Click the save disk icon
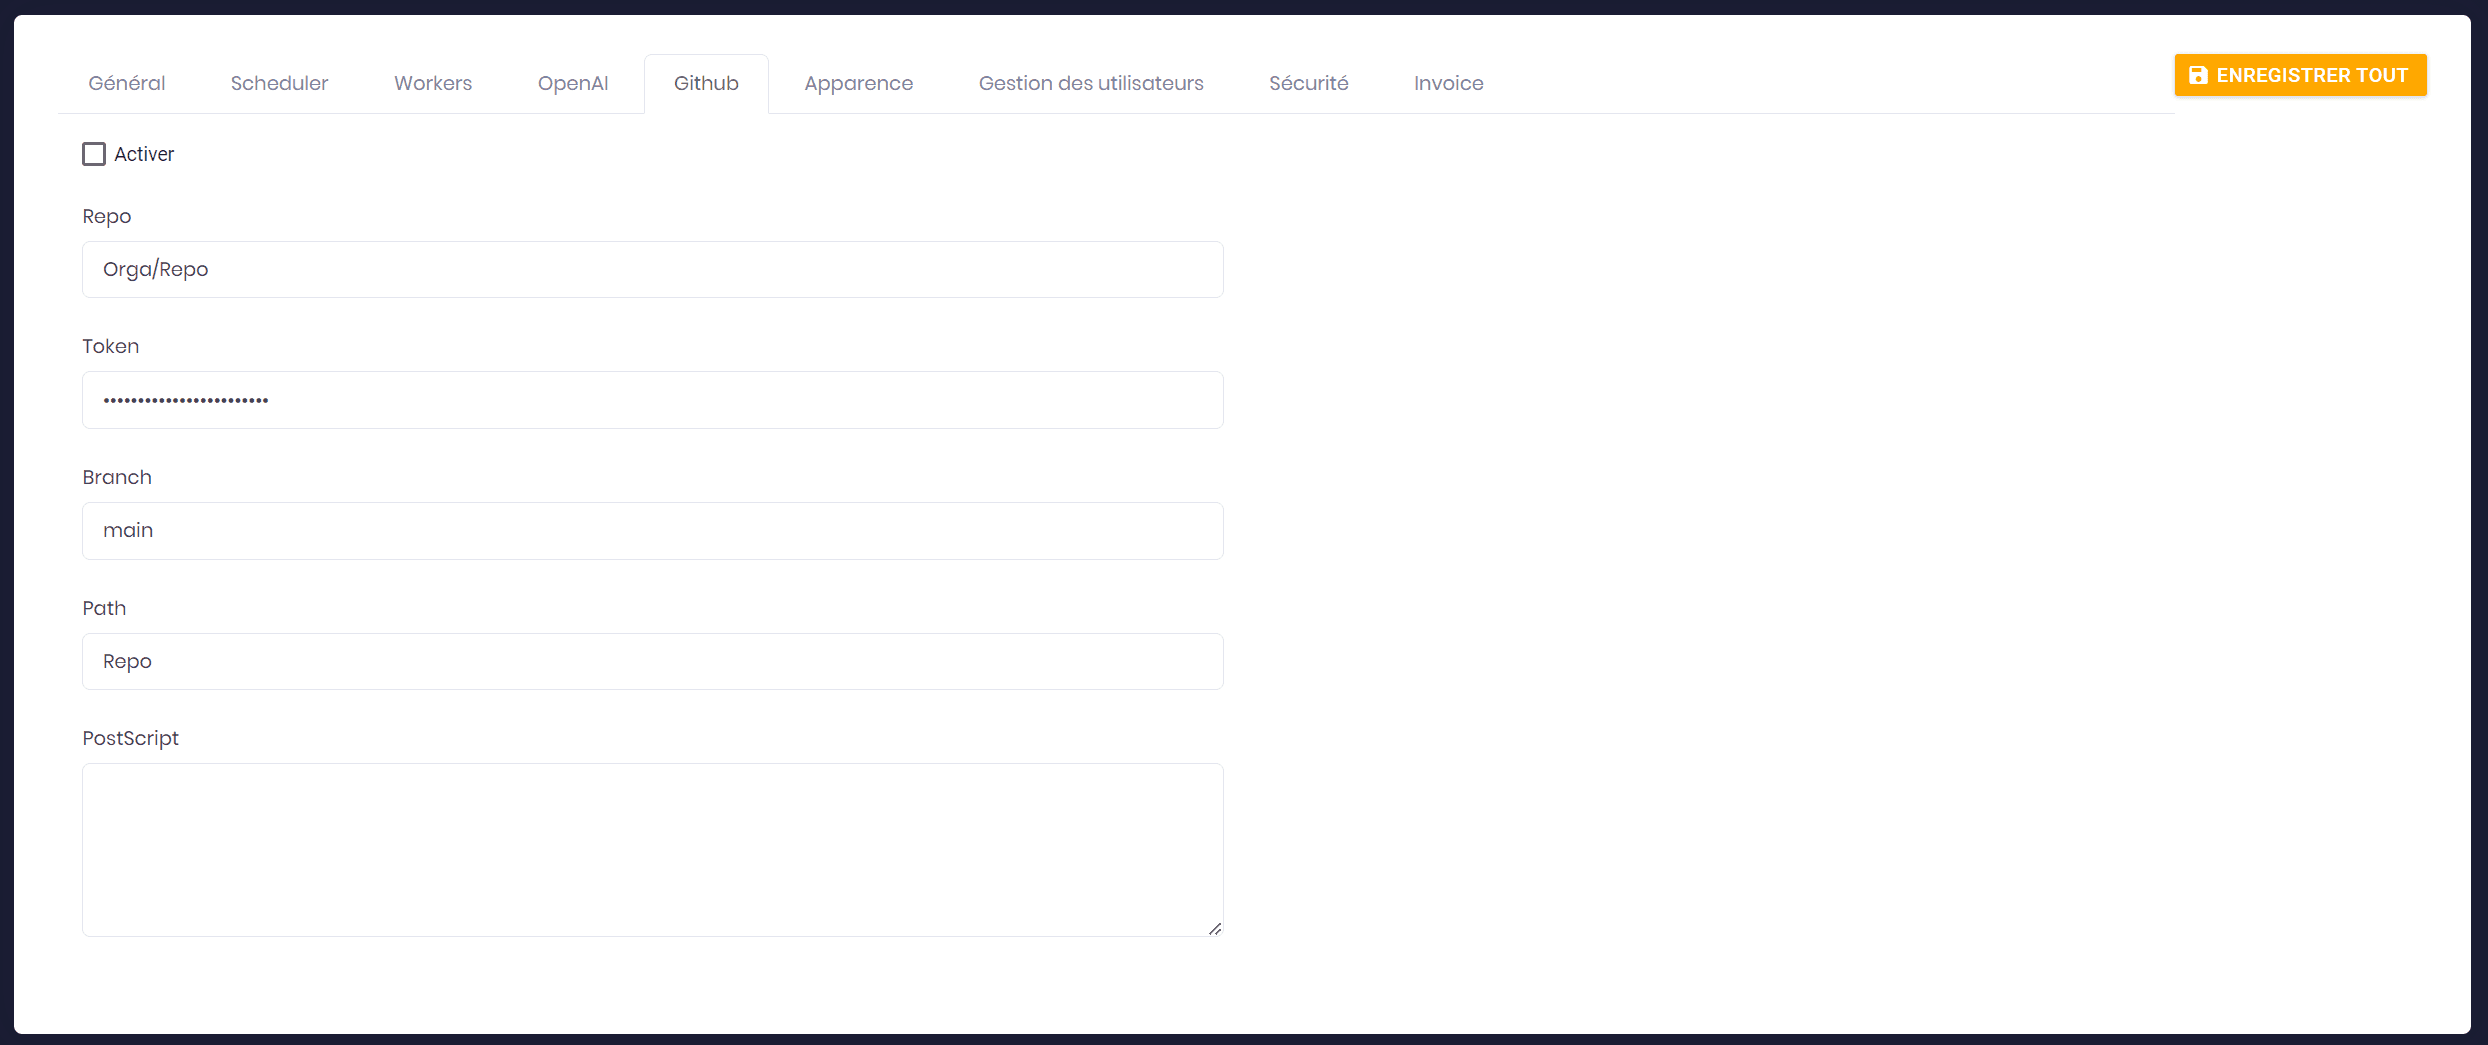This screenshot has width=2488, height=1045. tap(2198, 75)
